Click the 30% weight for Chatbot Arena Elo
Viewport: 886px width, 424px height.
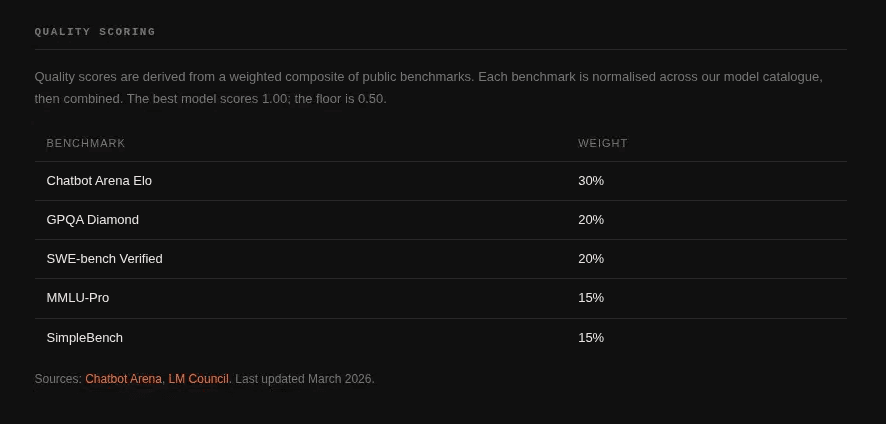(591, 181)
